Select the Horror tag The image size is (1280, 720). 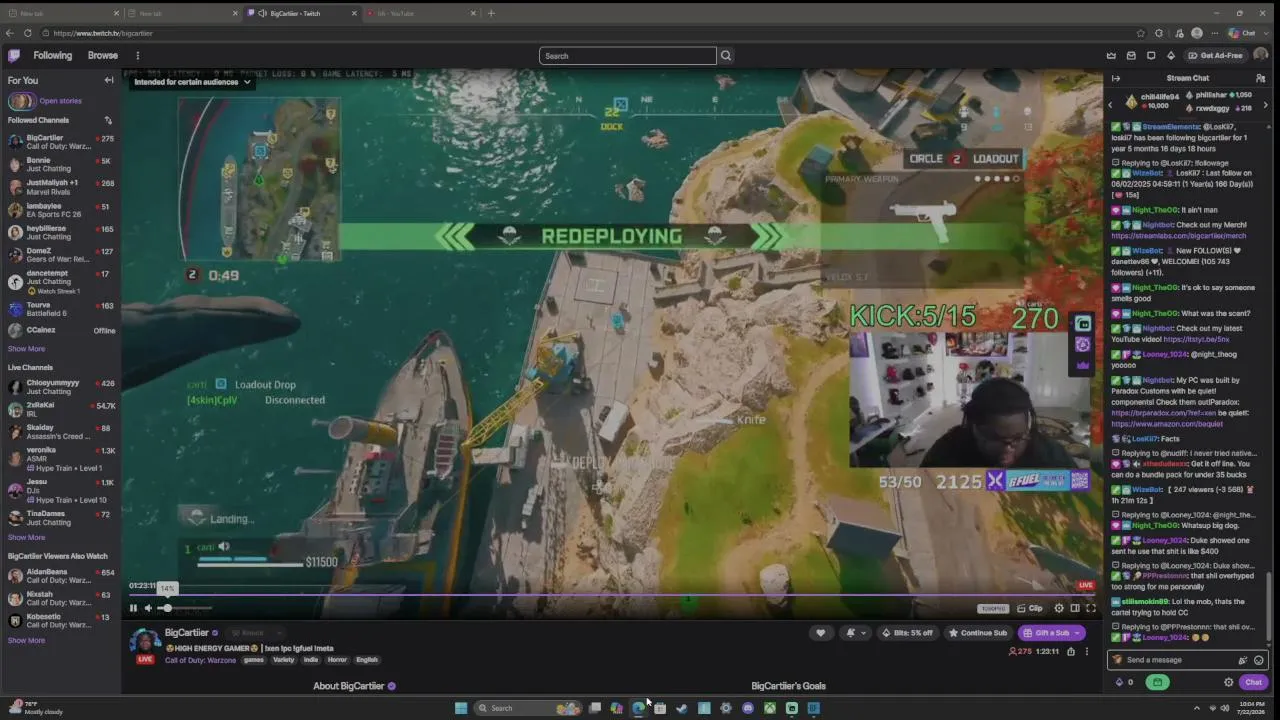click(x=337, y=660)
